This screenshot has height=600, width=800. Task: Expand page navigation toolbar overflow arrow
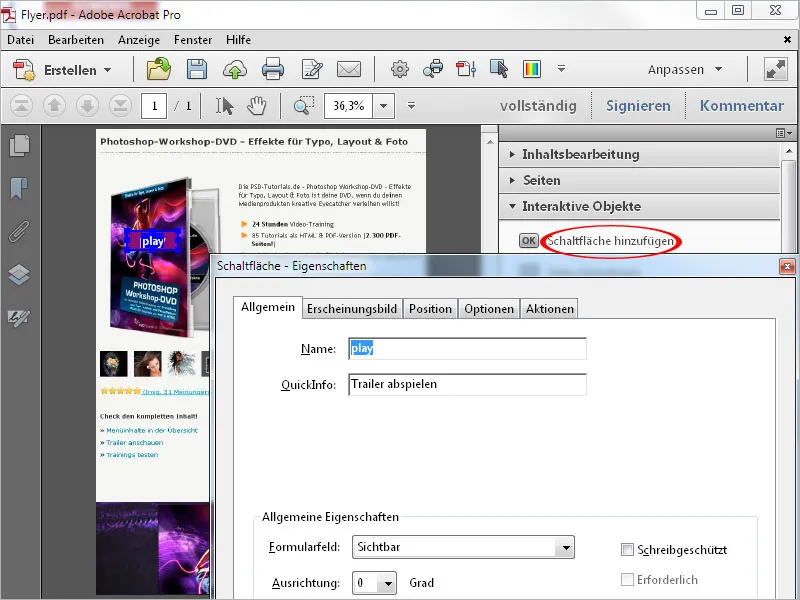click(411, 106)
